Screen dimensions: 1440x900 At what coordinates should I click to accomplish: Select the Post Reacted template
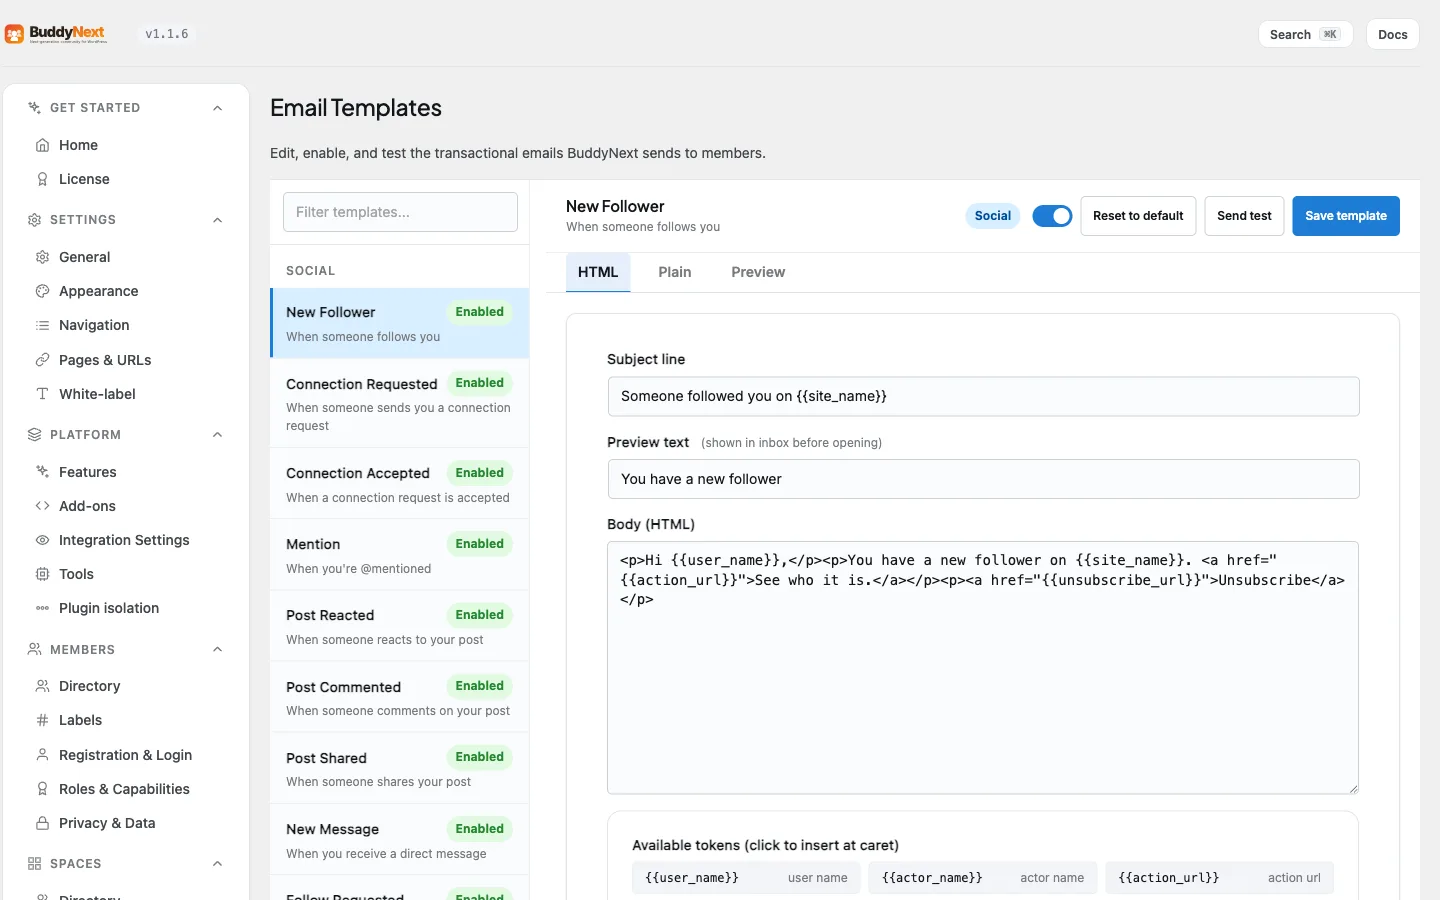click(400, 626)
